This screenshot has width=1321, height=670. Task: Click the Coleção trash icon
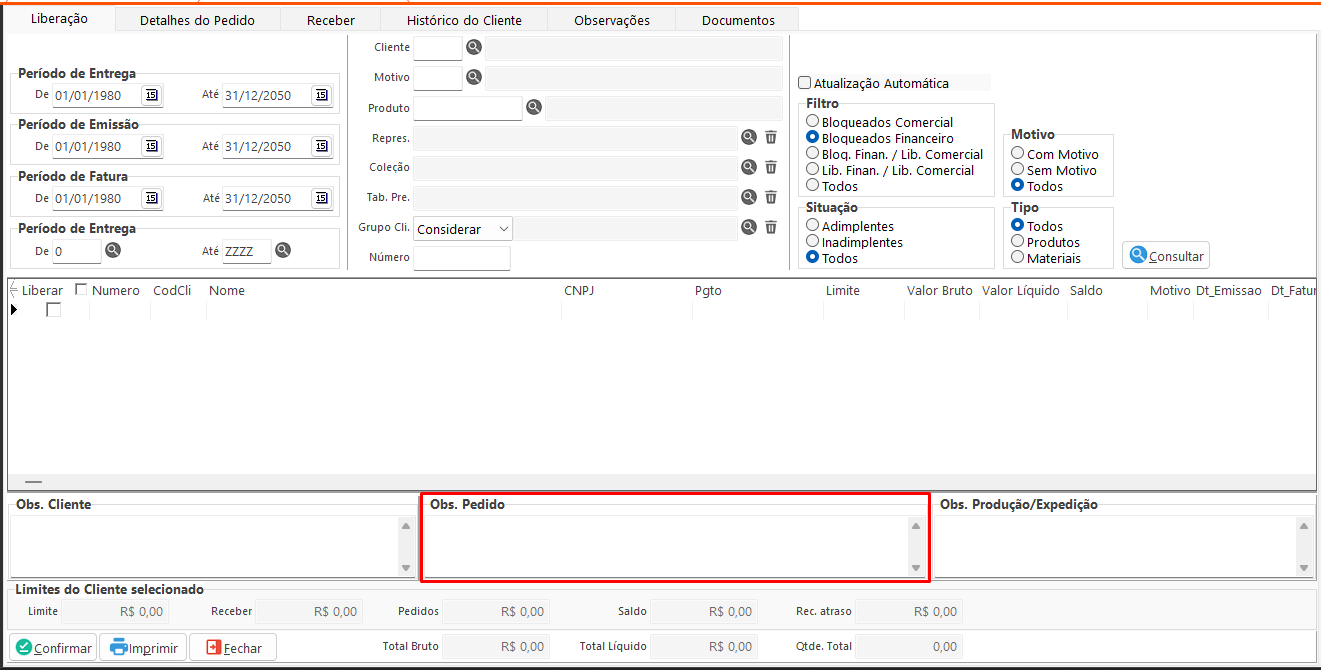(x=771, y=167)
